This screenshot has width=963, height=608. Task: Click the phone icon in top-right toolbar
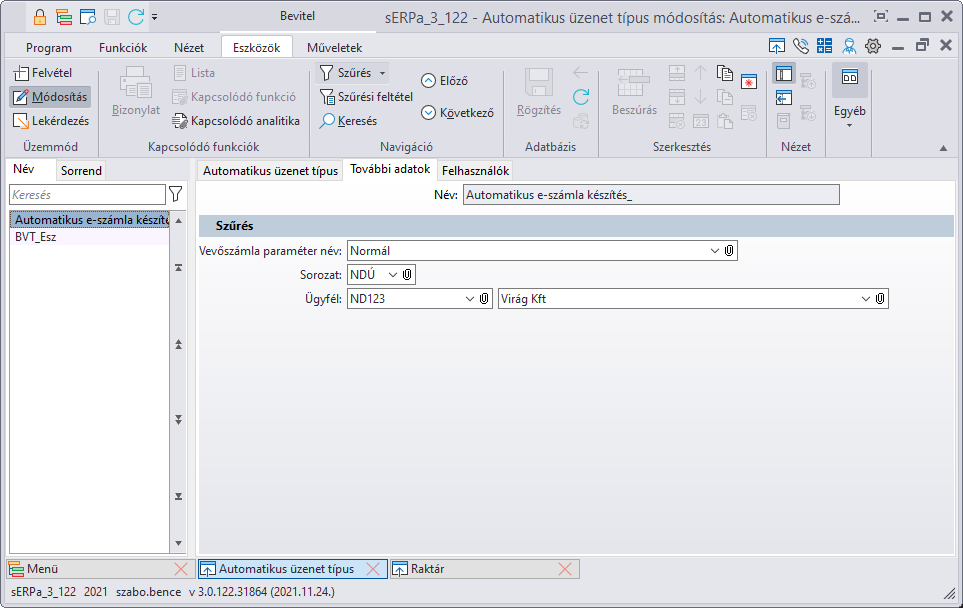[800, 46]
